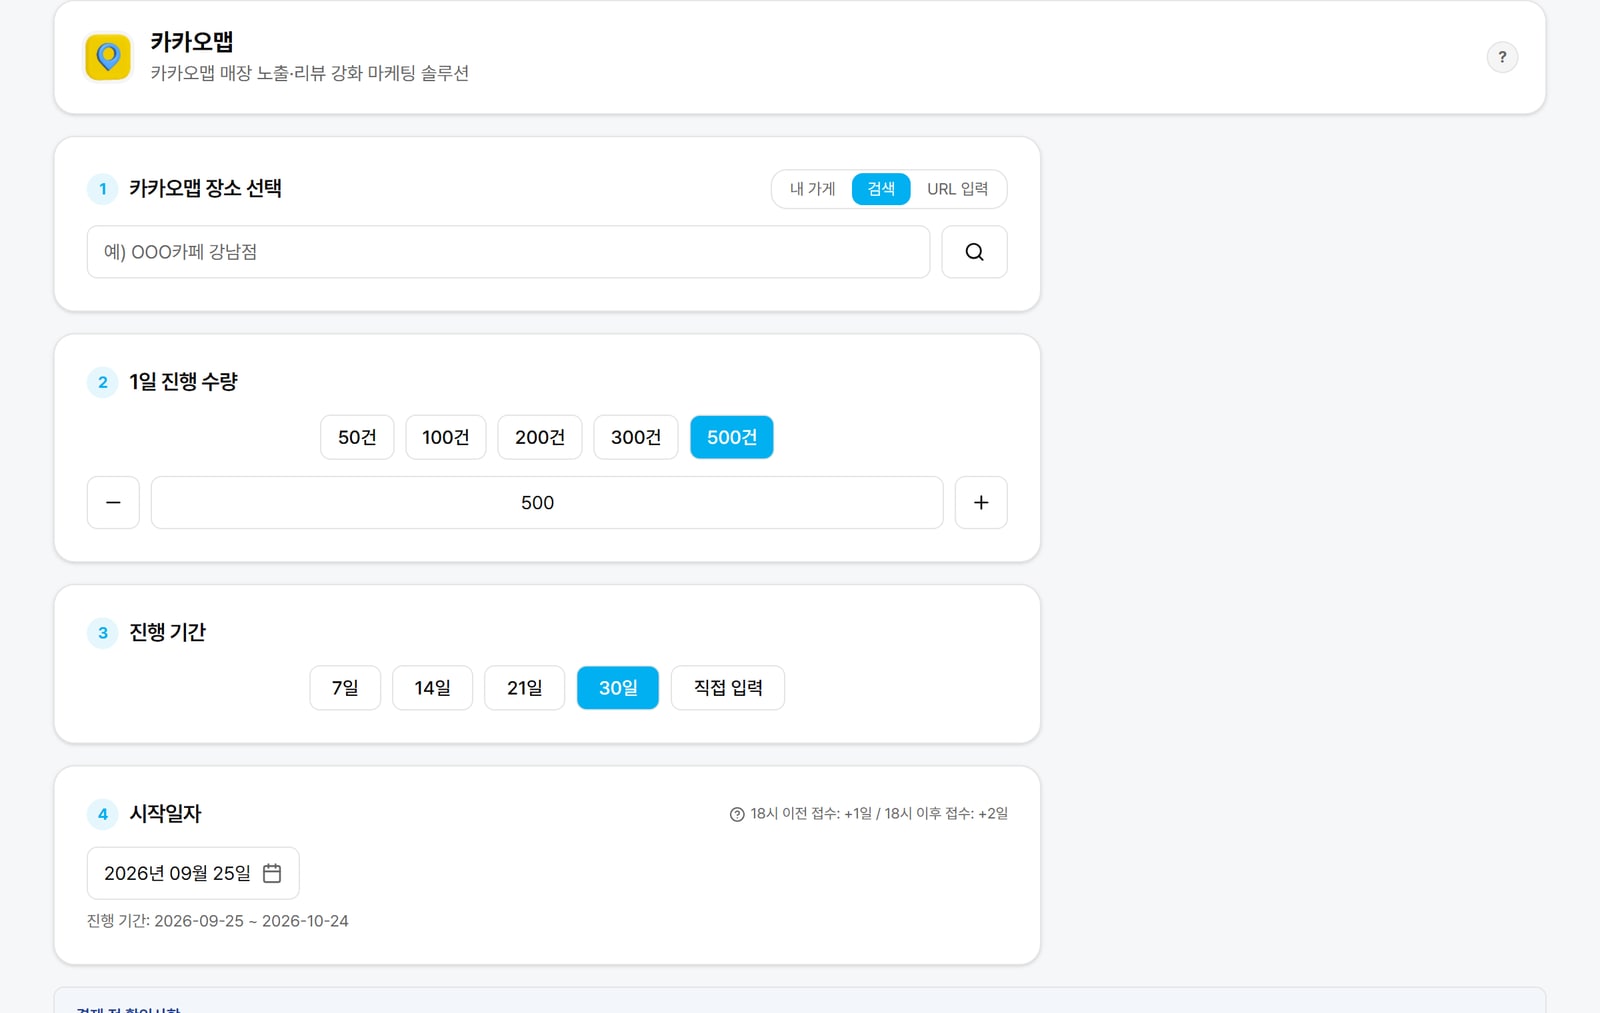Click the 카카오맵 title text
Viewport: 1600px width, 1013px height.
[192, 42]
